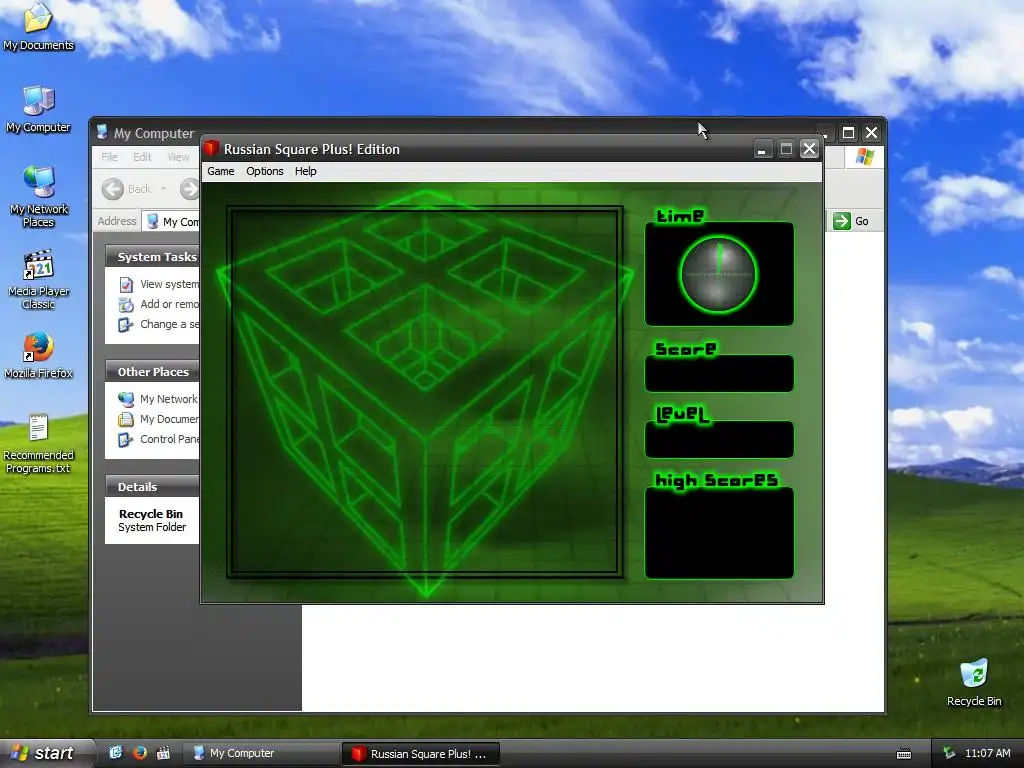Click Show Desktop quick launch icon

point(116,753)
